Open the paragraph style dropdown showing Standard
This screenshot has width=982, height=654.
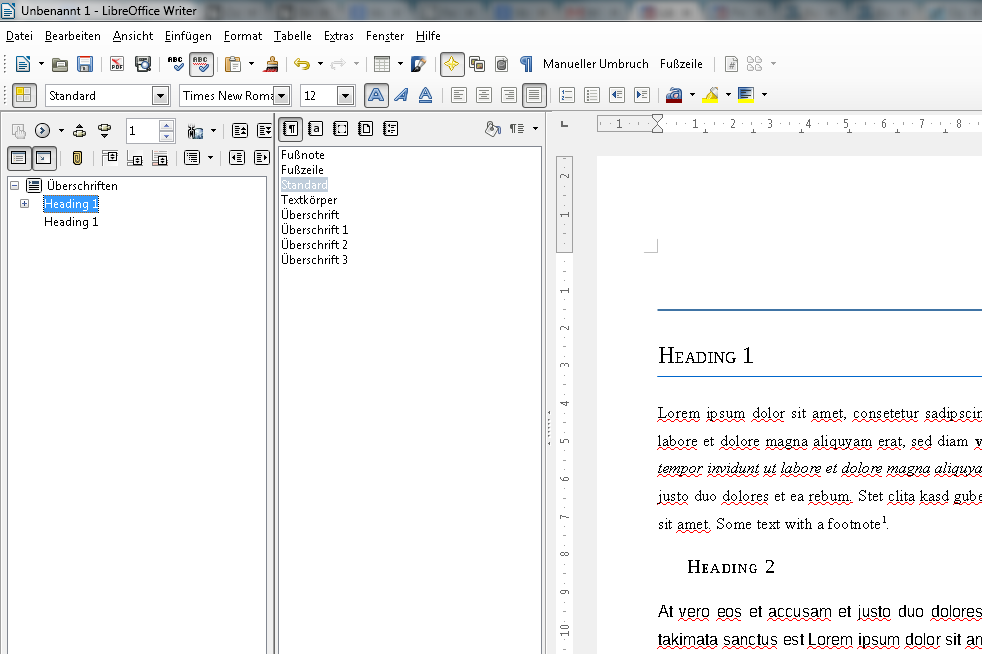[x=161, y=96]
